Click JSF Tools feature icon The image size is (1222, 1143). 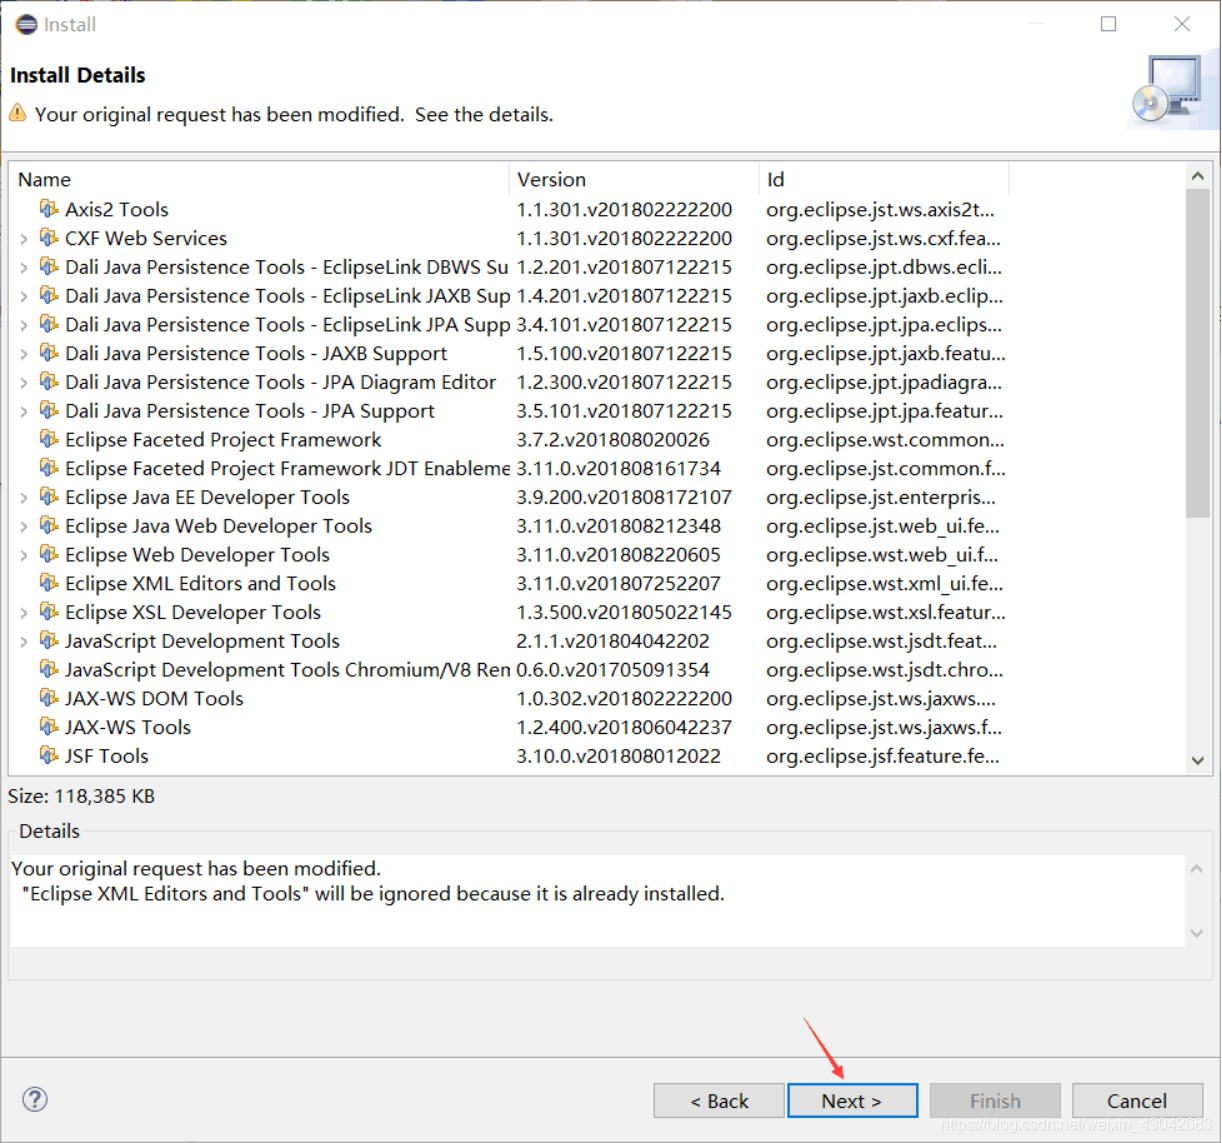click(48, 755)
